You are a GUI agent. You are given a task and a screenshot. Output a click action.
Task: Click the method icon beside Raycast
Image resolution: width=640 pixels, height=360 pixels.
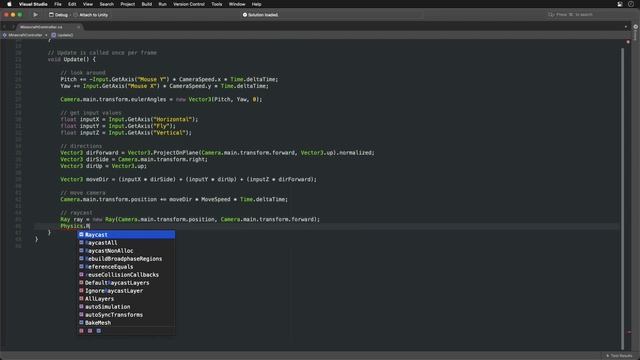[x=81, y=234]
